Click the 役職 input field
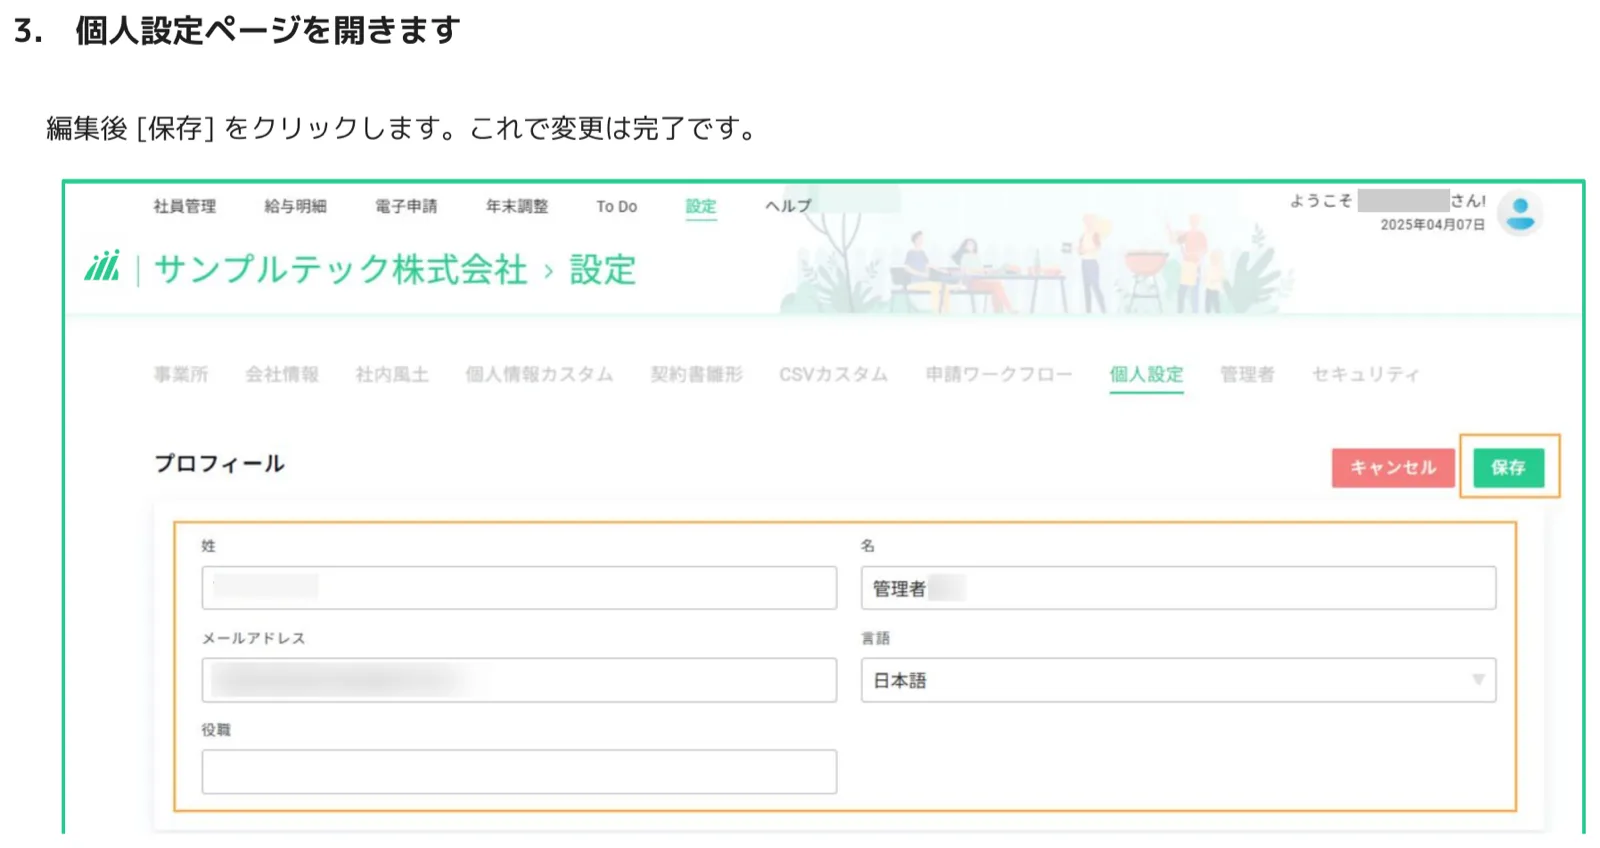The height and width of the screenshot is (848, 1600). coord(519,772)
